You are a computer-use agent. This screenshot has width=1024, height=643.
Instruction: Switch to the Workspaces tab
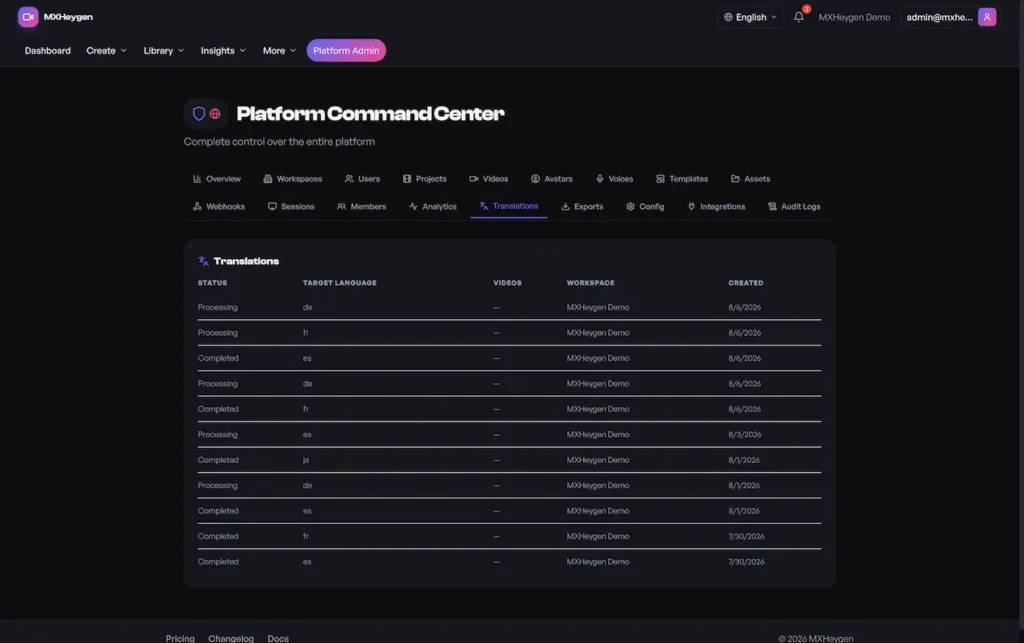[x=293, y=179]
